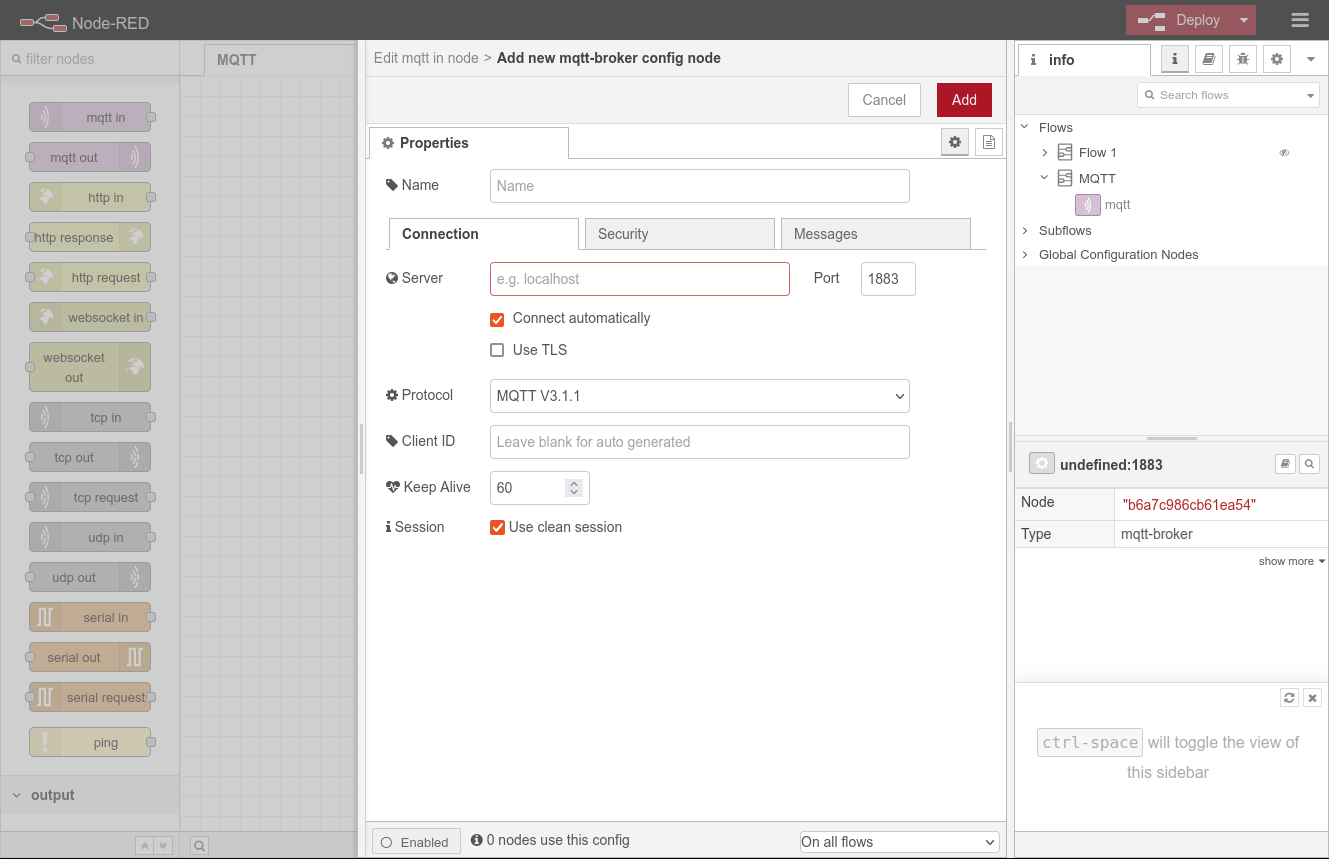Select the websocket in palette node
Image resolution: width=1329 pixels, height=859 pixels.
tap(90, 317)
